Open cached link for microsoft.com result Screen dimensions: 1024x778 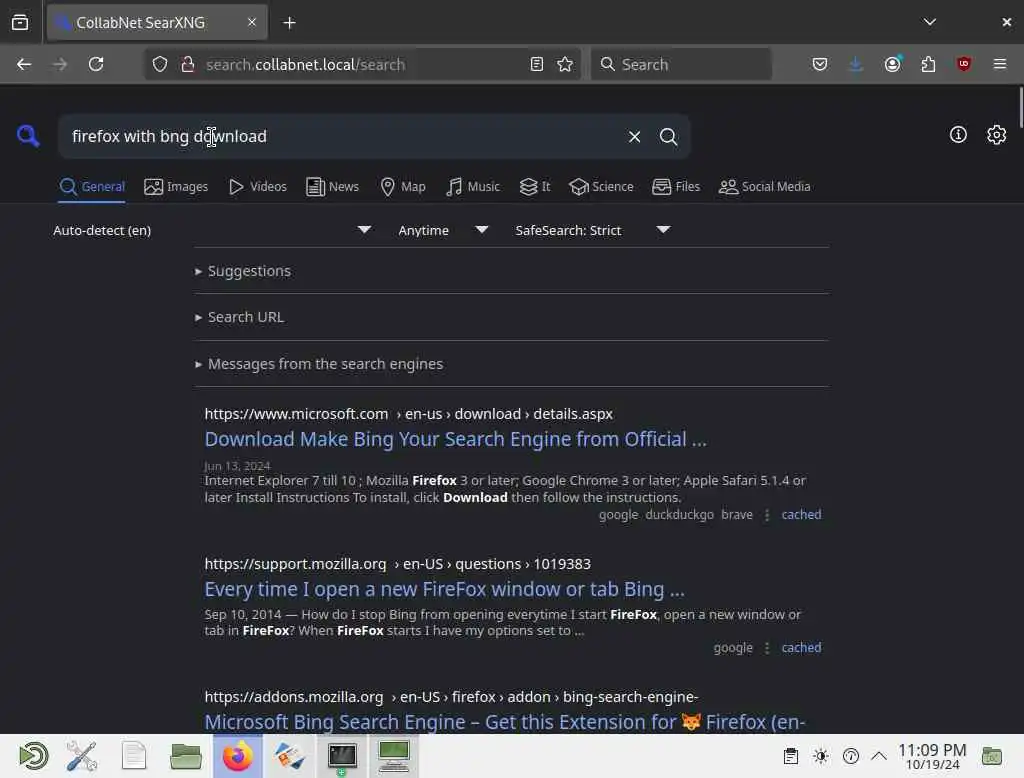801,515
